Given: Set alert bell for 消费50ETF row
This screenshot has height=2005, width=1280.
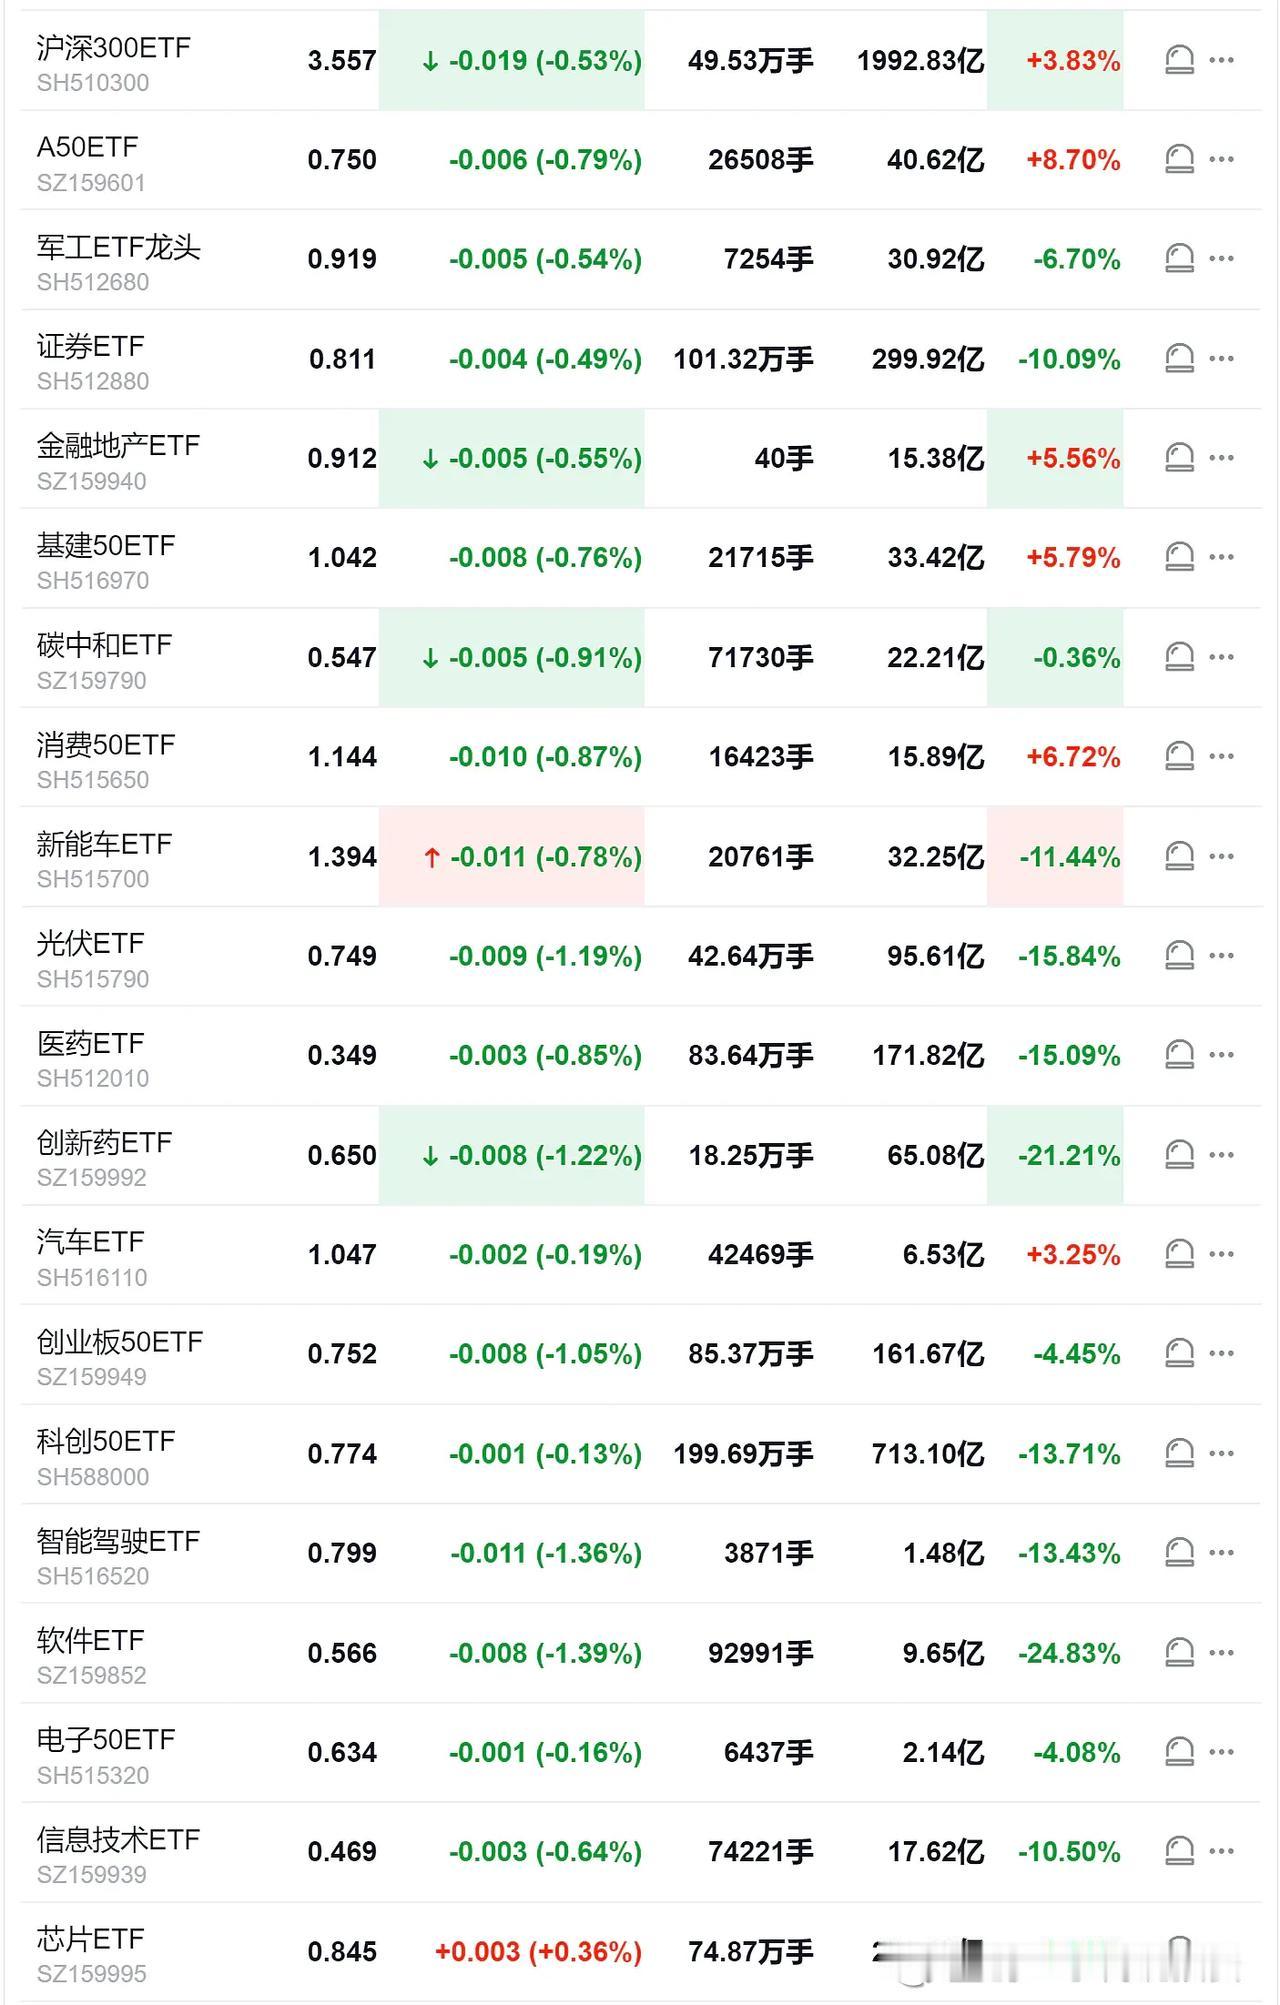Looking at the screenshot, I should 1180,756.
